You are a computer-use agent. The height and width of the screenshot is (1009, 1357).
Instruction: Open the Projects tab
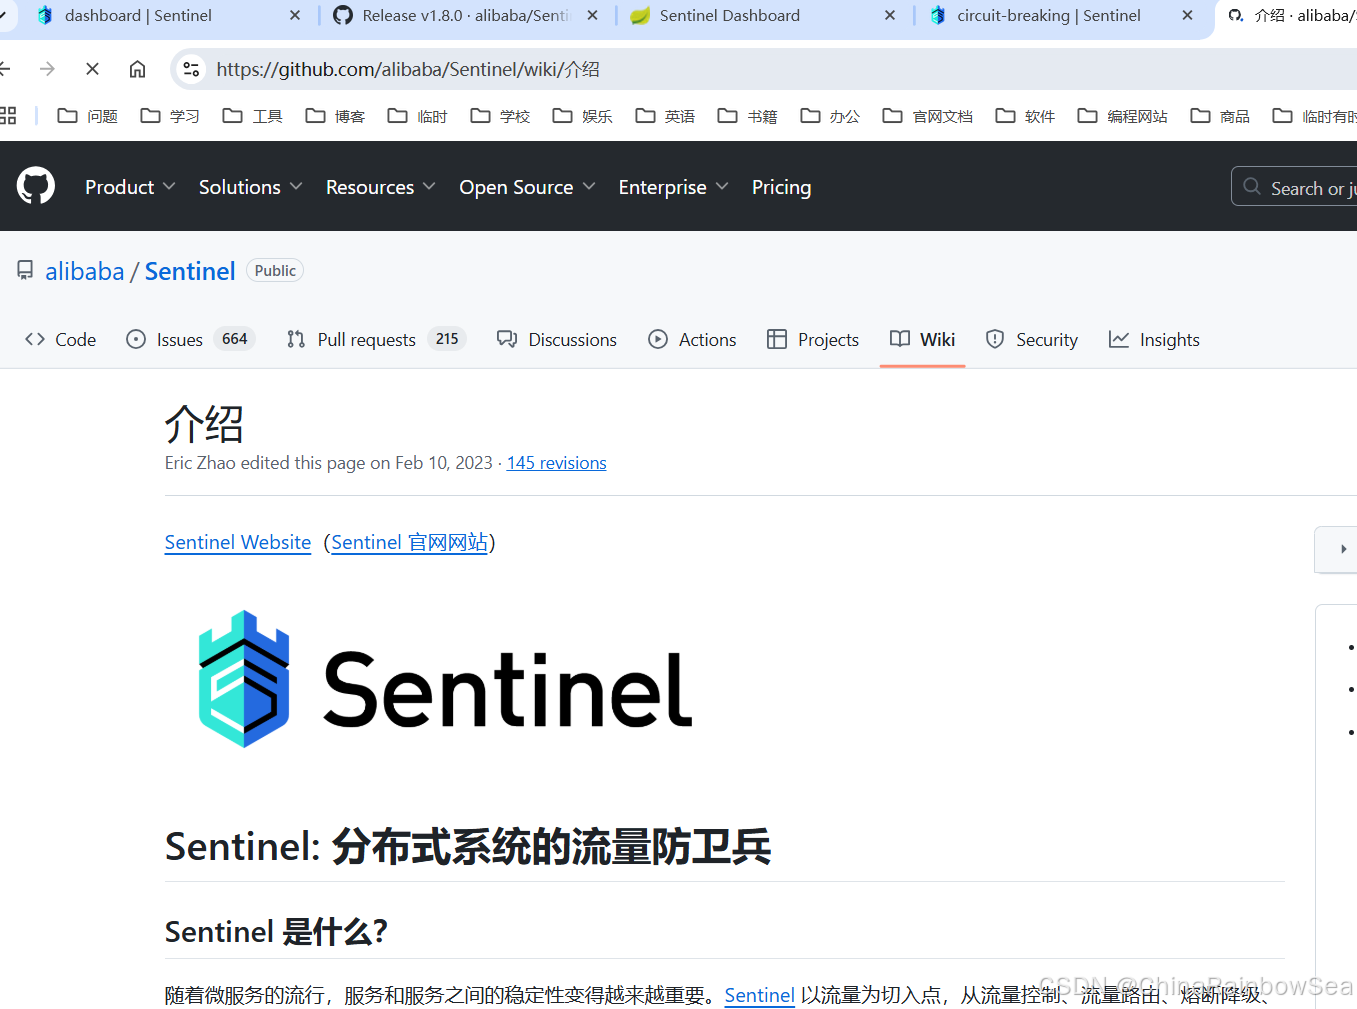pyautogui.click(x=813, y=340)
